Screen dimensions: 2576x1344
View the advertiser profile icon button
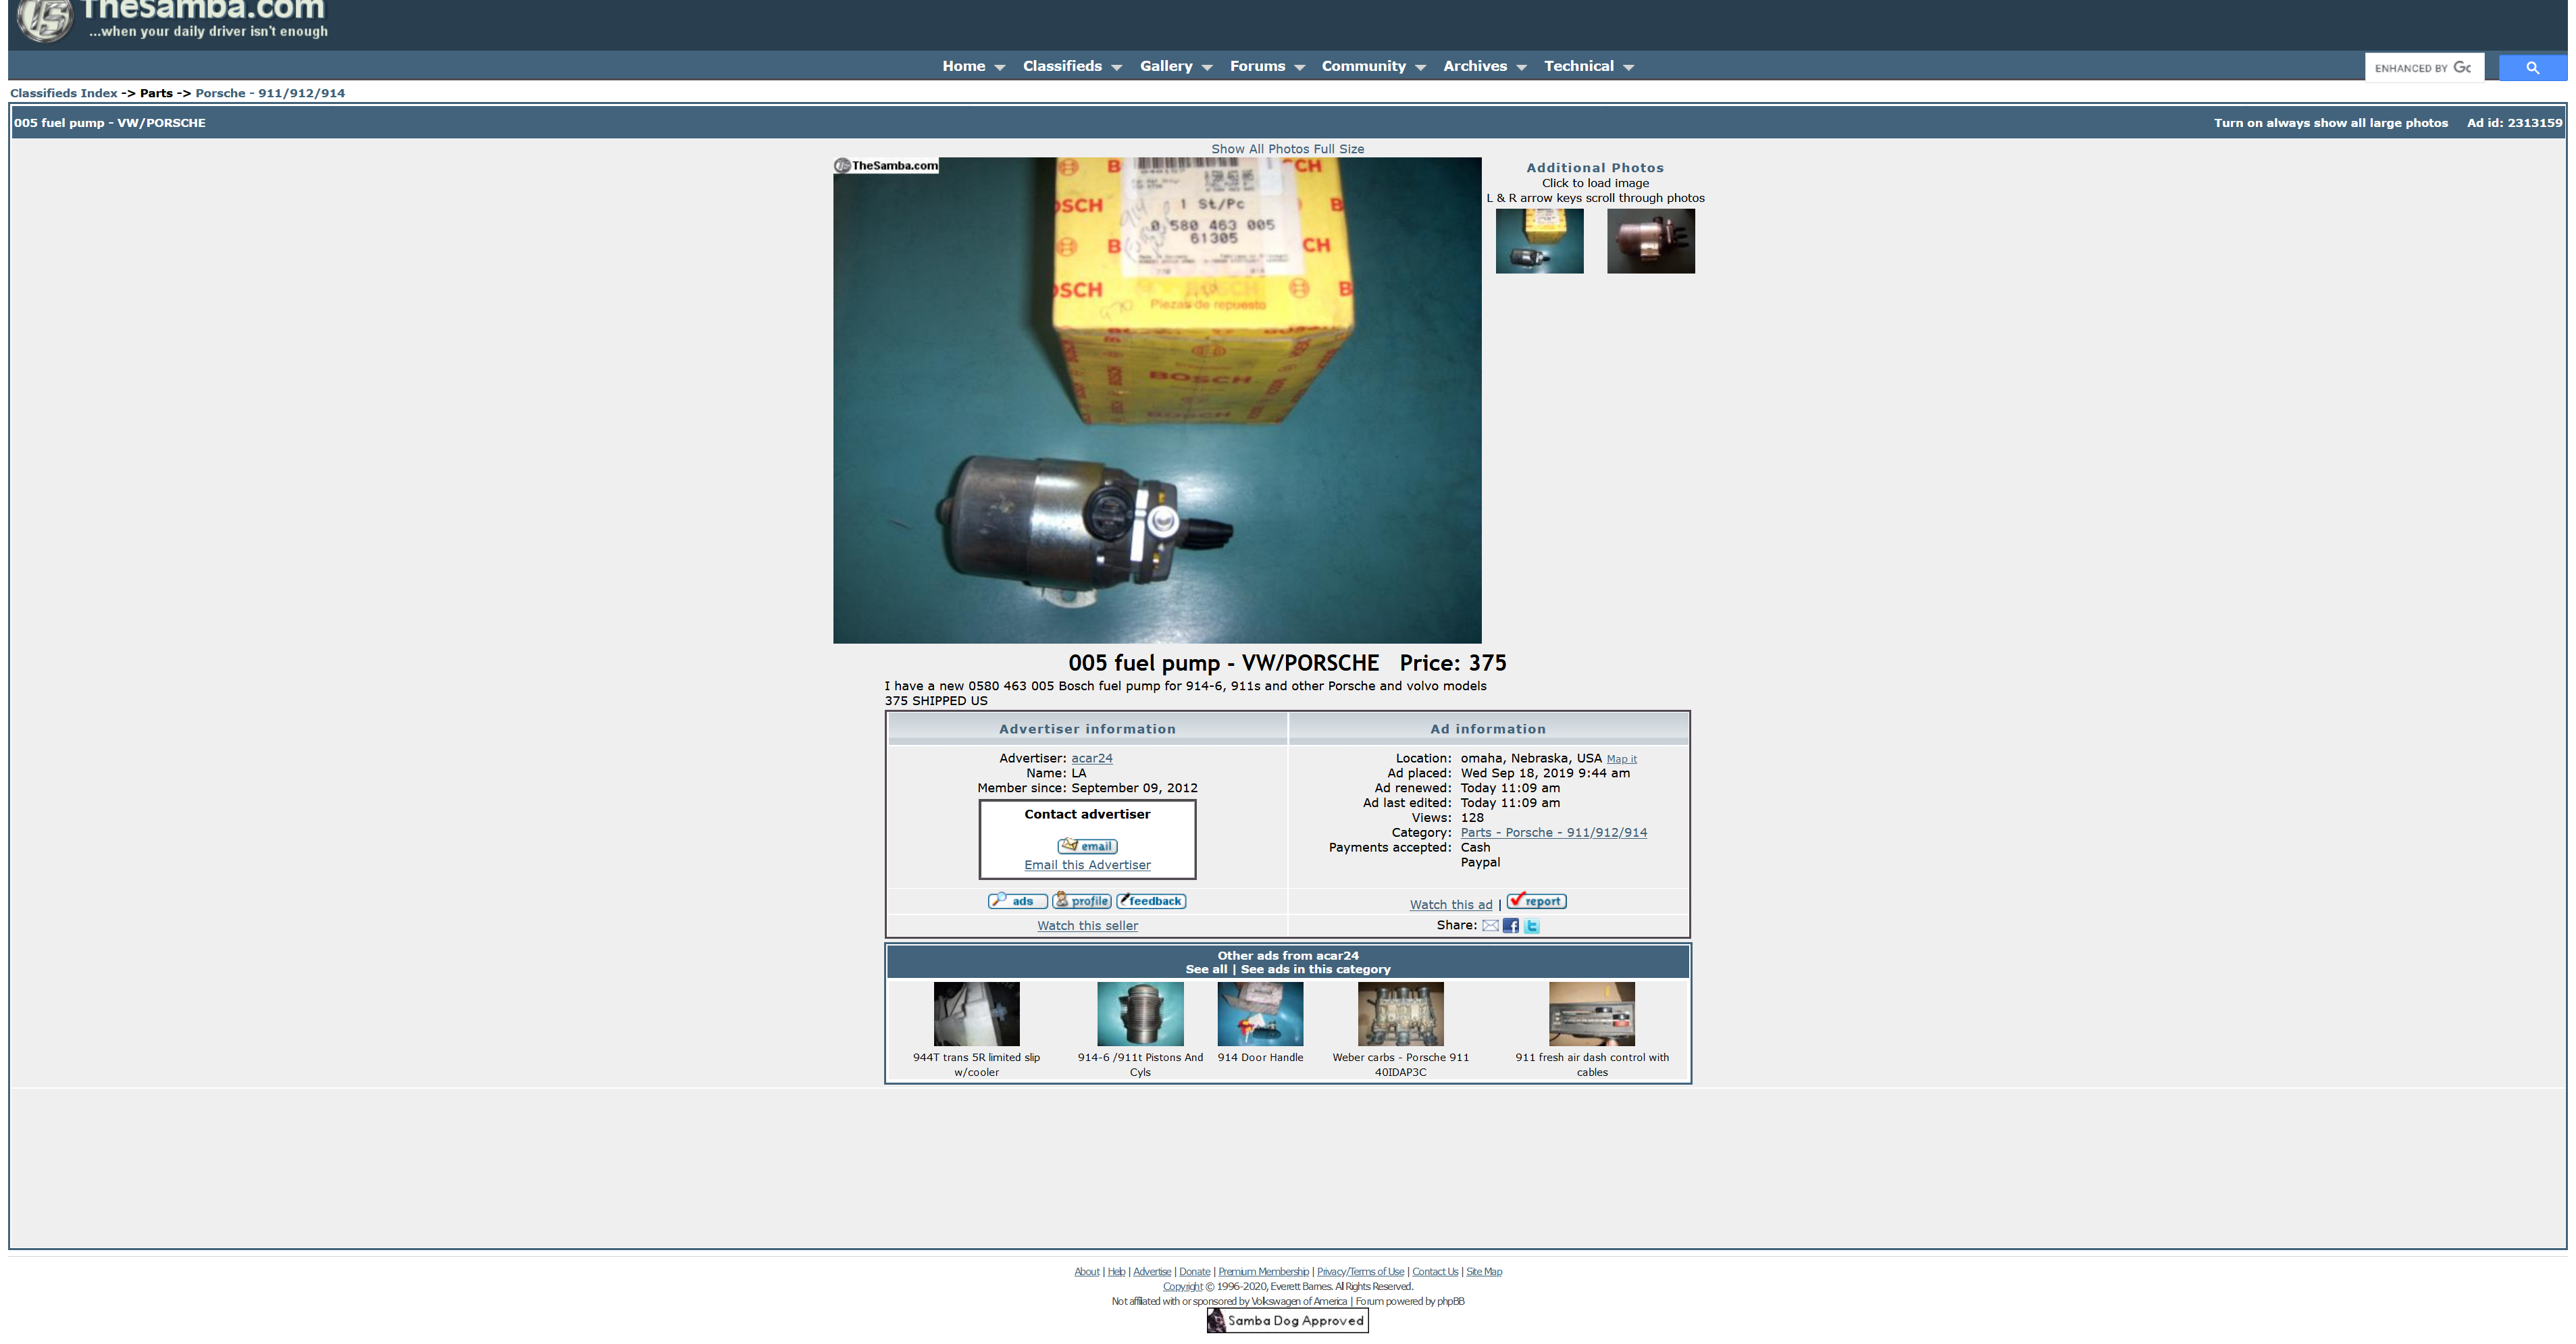1081,901
